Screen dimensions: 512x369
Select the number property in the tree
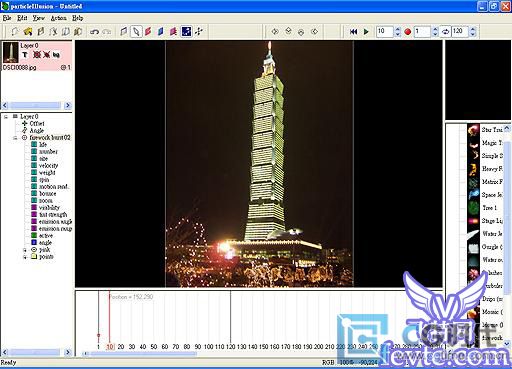pyautogui.click(x=48, y=152)
